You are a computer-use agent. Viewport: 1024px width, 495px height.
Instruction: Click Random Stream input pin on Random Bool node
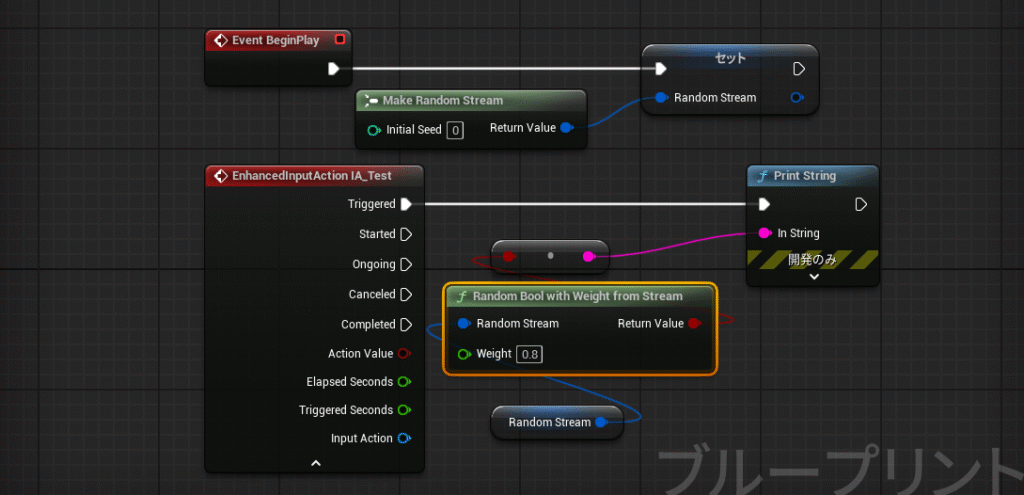464,323
